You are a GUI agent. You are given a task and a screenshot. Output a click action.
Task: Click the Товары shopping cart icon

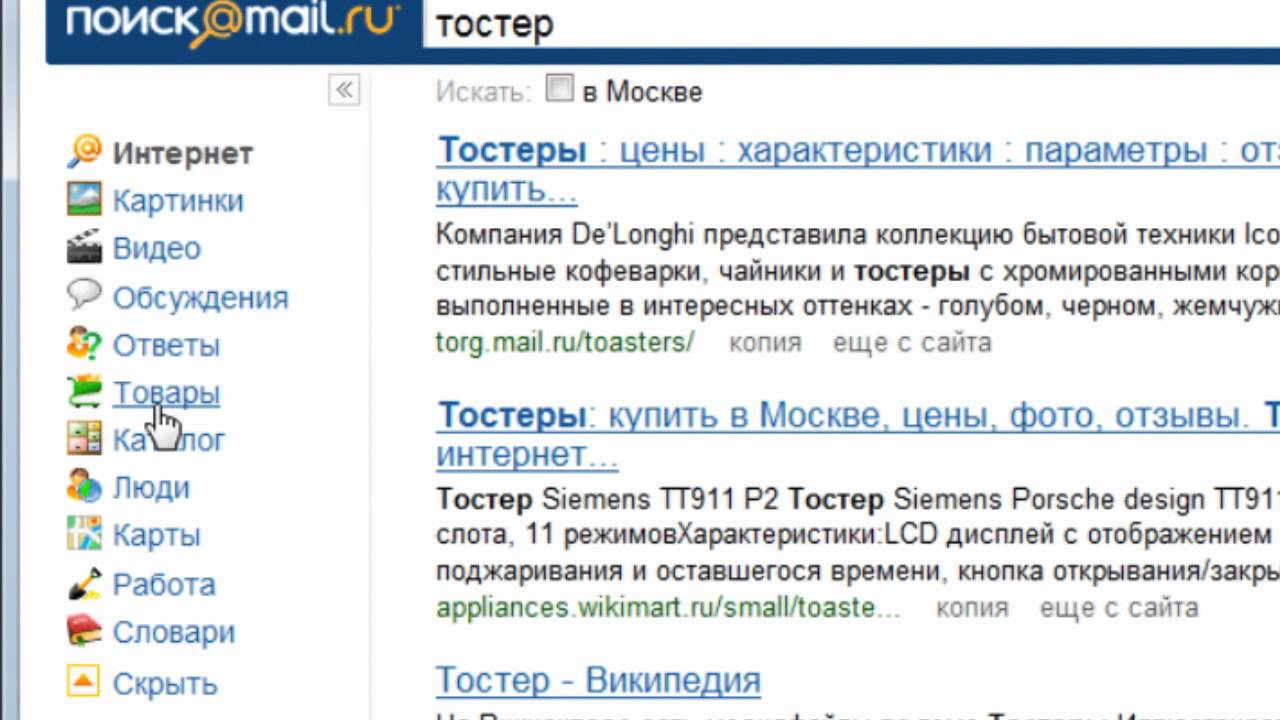pyautogui.click(x=84, y=391)
